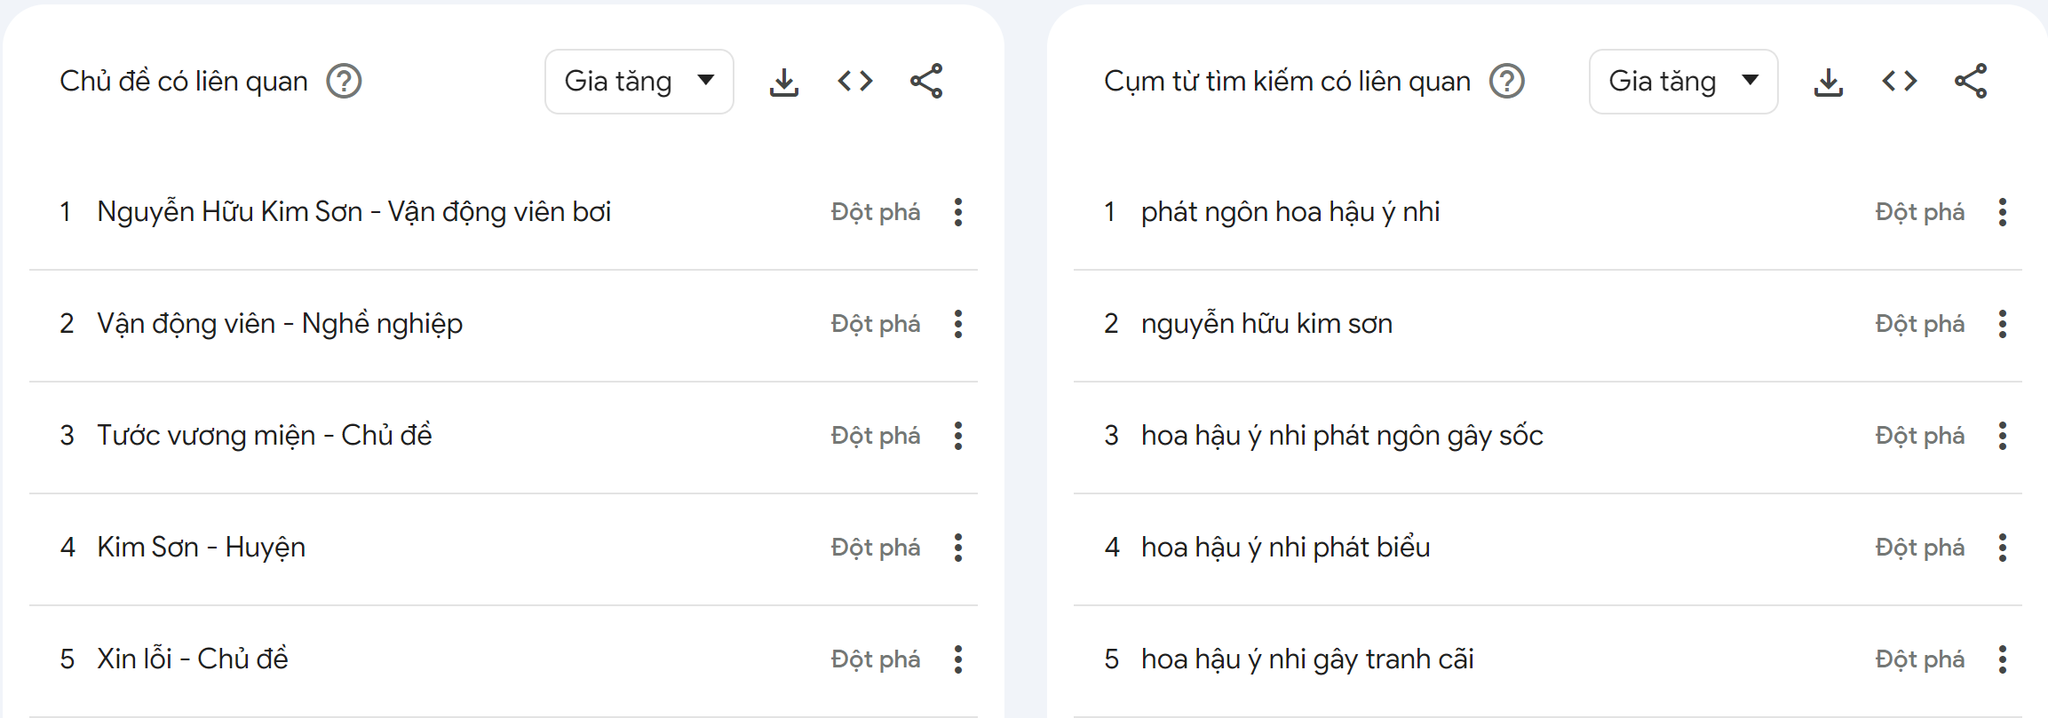The width and height of the screenshot is (2048, 718).
Task: Click Đột phá value for Nguyễn Hữu Kim Sơn topic
Action: point(876,212)
